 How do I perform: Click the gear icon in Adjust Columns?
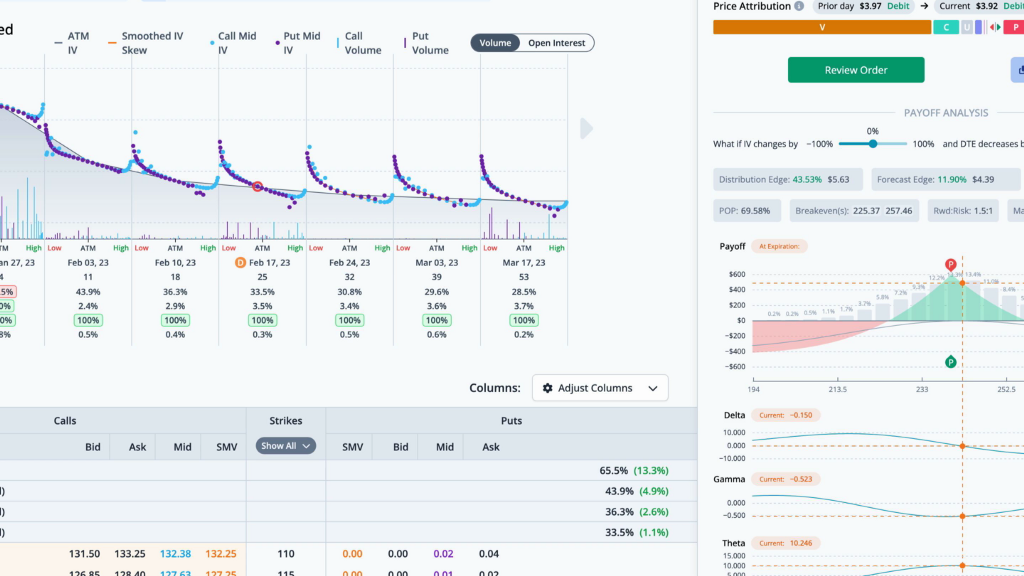pyautogui.click(x=547, y=388)
